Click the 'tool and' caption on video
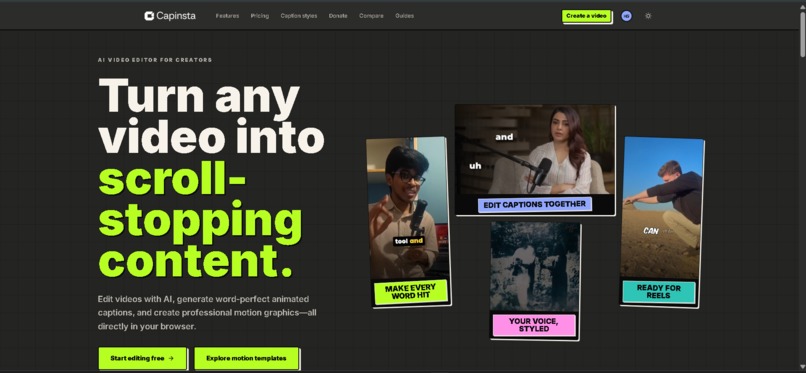 [x=409, y=240]
